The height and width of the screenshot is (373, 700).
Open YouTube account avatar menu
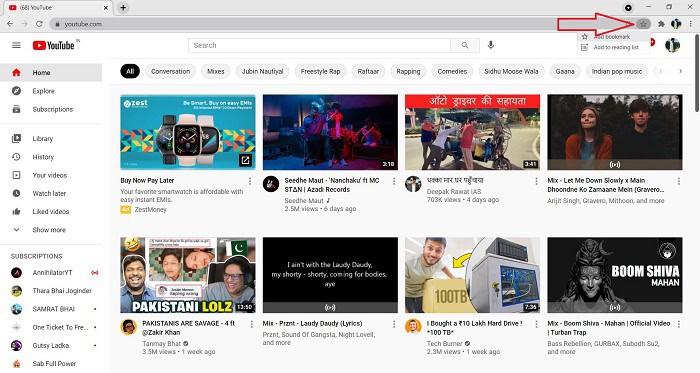tap(672, 45)
